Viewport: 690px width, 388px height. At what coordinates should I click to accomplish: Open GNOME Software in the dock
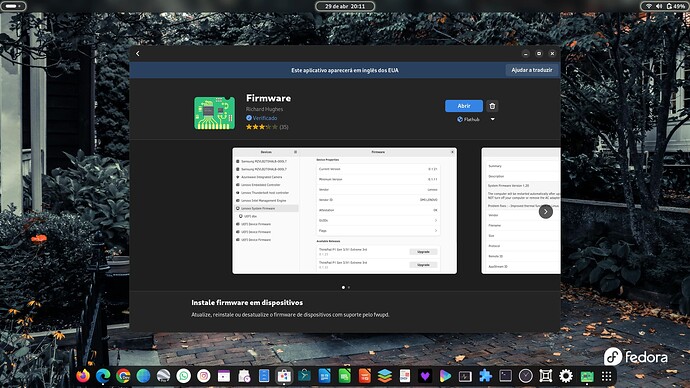click(284, 376)
